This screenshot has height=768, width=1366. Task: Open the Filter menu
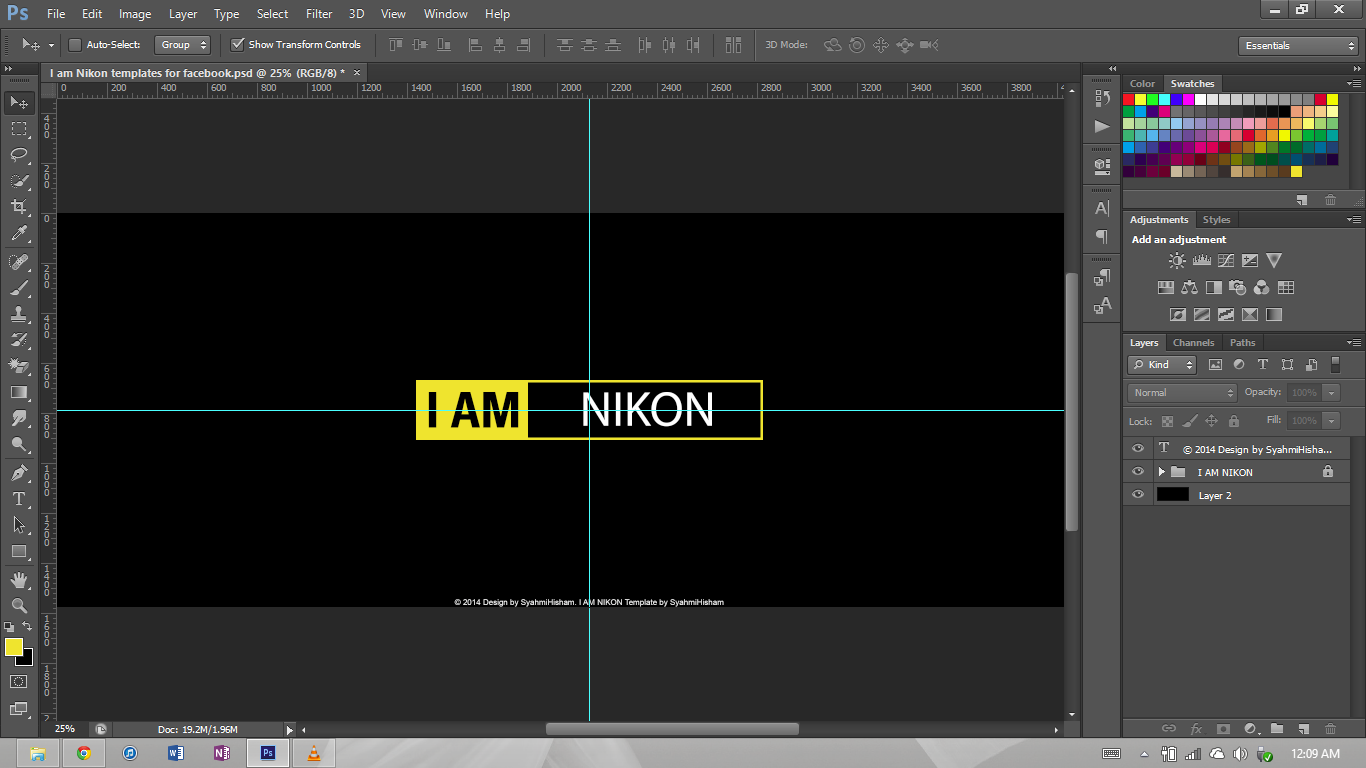point(319,14)
